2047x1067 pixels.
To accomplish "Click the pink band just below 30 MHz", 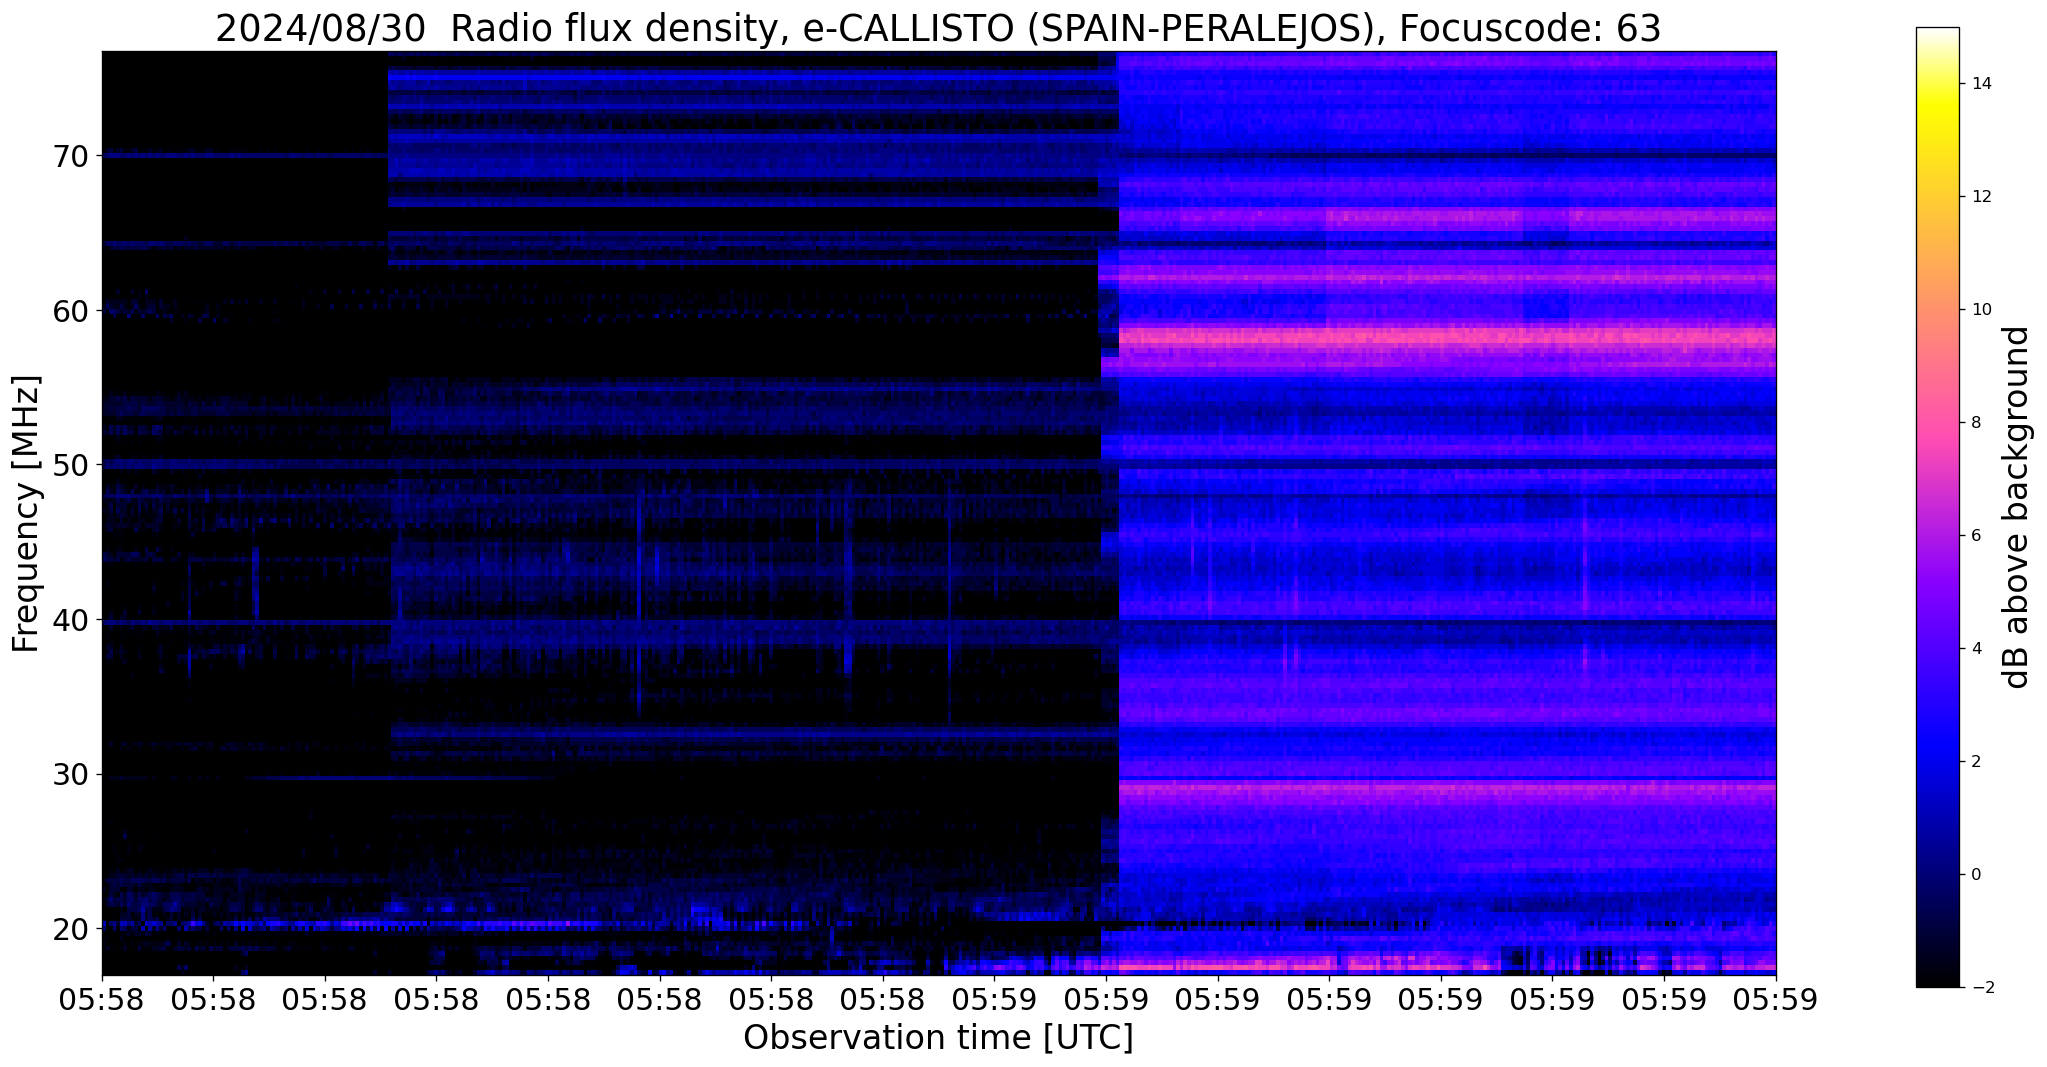I will [x=1447, y=789].
